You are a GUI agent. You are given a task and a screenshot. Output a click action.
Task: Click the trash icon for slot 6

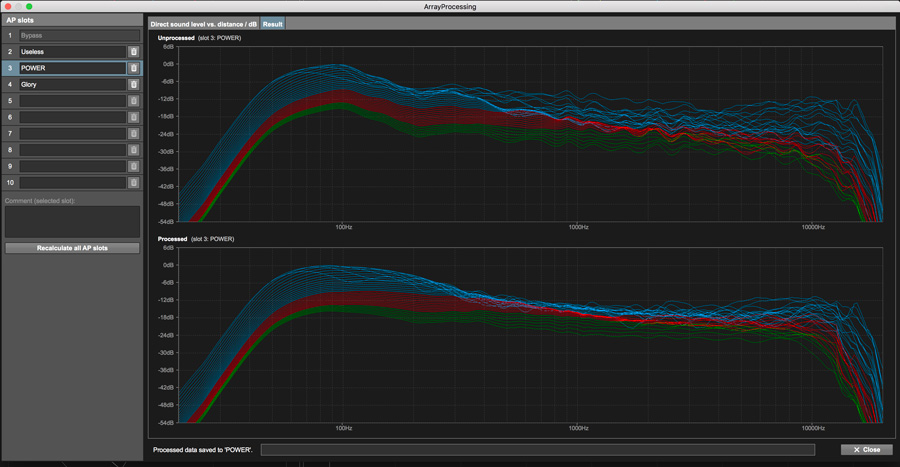[x=134, y=117]
